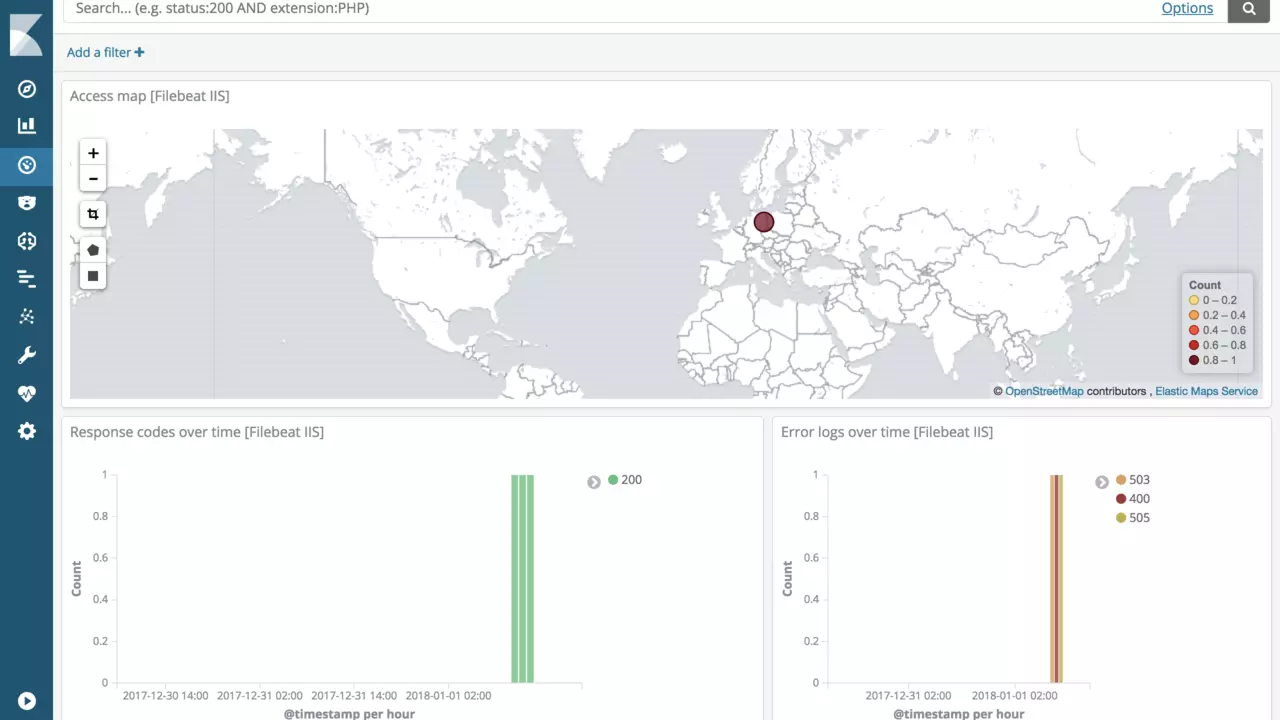Expand the sidebar with the bottom arrow
The image size is (1280, 720).
click(x=27, y=702)
